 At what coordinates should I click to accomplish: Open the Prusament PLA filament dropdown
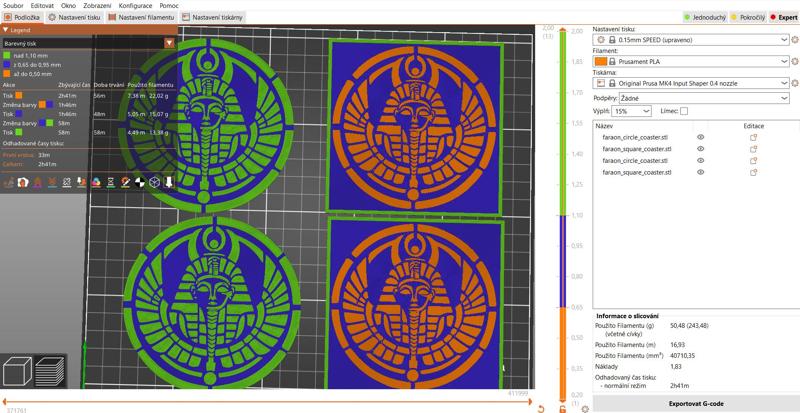(x=691, y=61)
